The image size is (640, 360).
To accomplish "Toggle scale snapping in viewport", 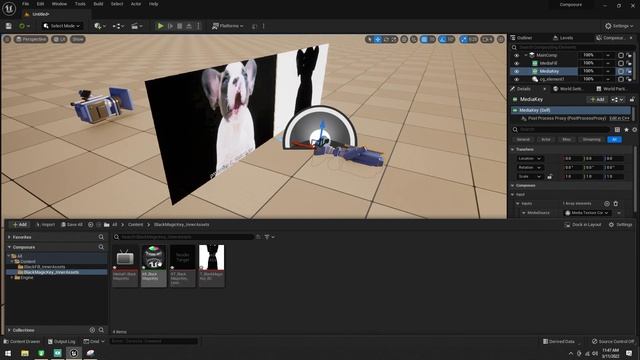I will [463, 39].
